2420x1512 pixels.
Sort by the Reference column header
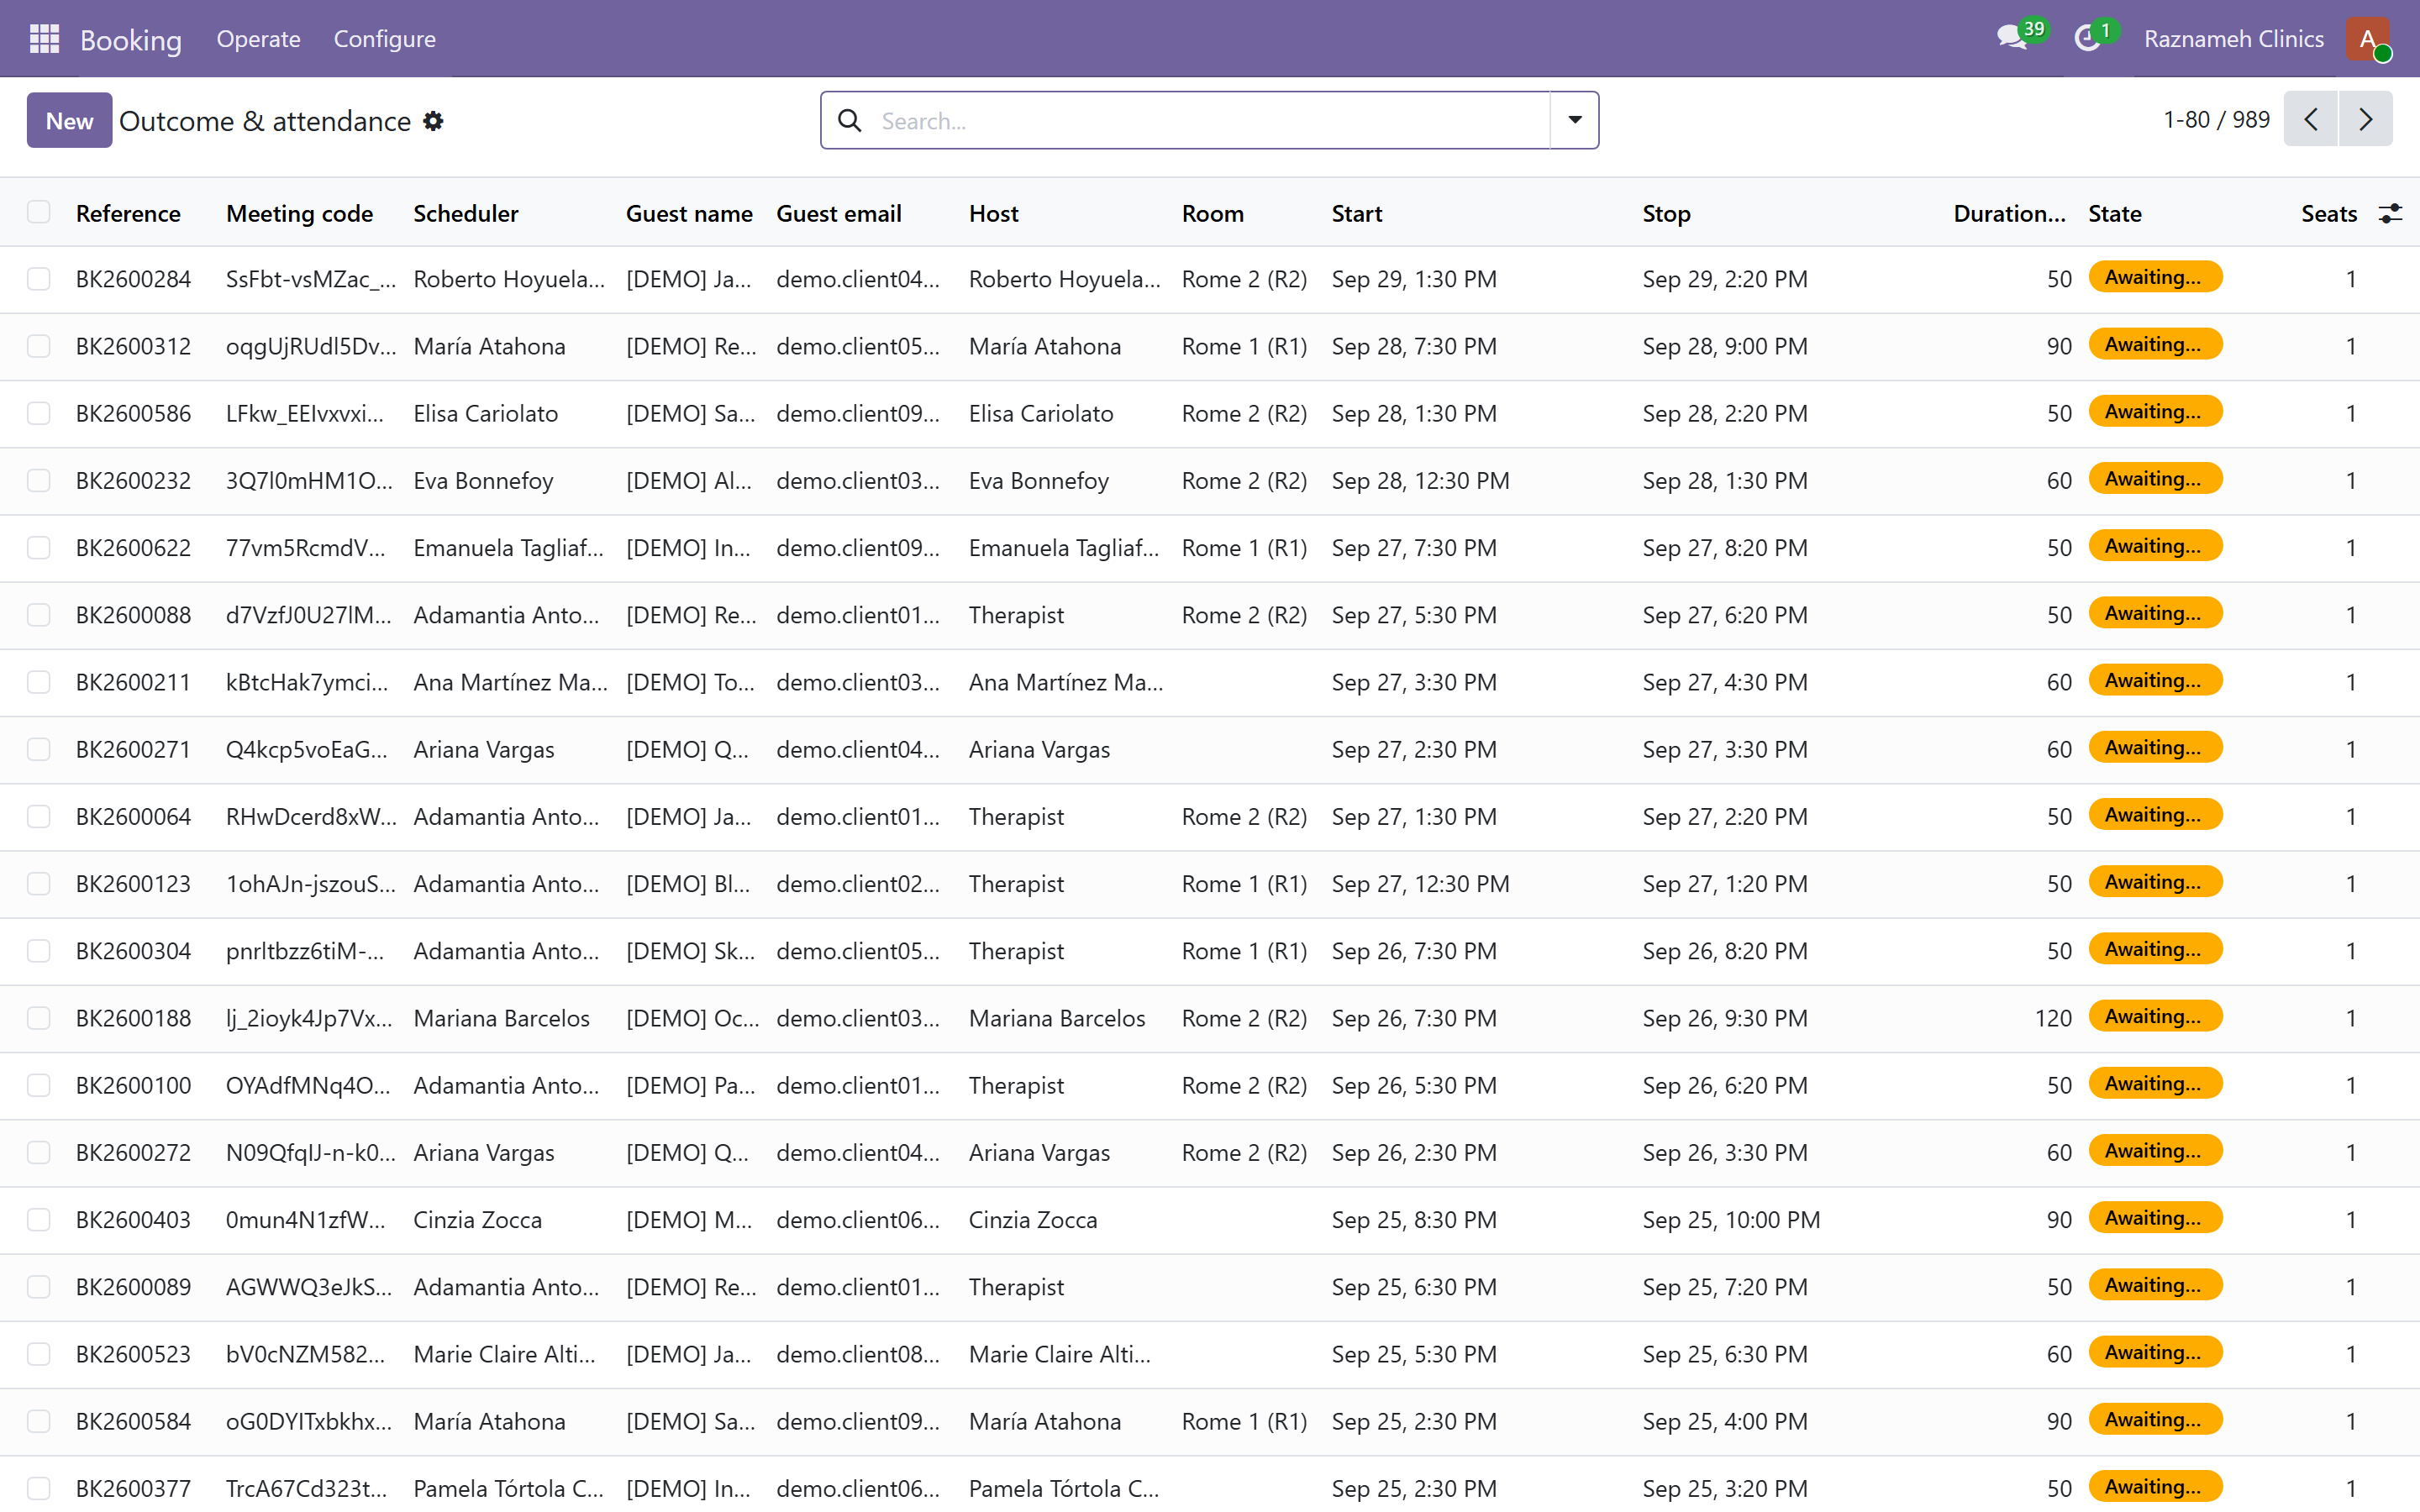point(128,213)
